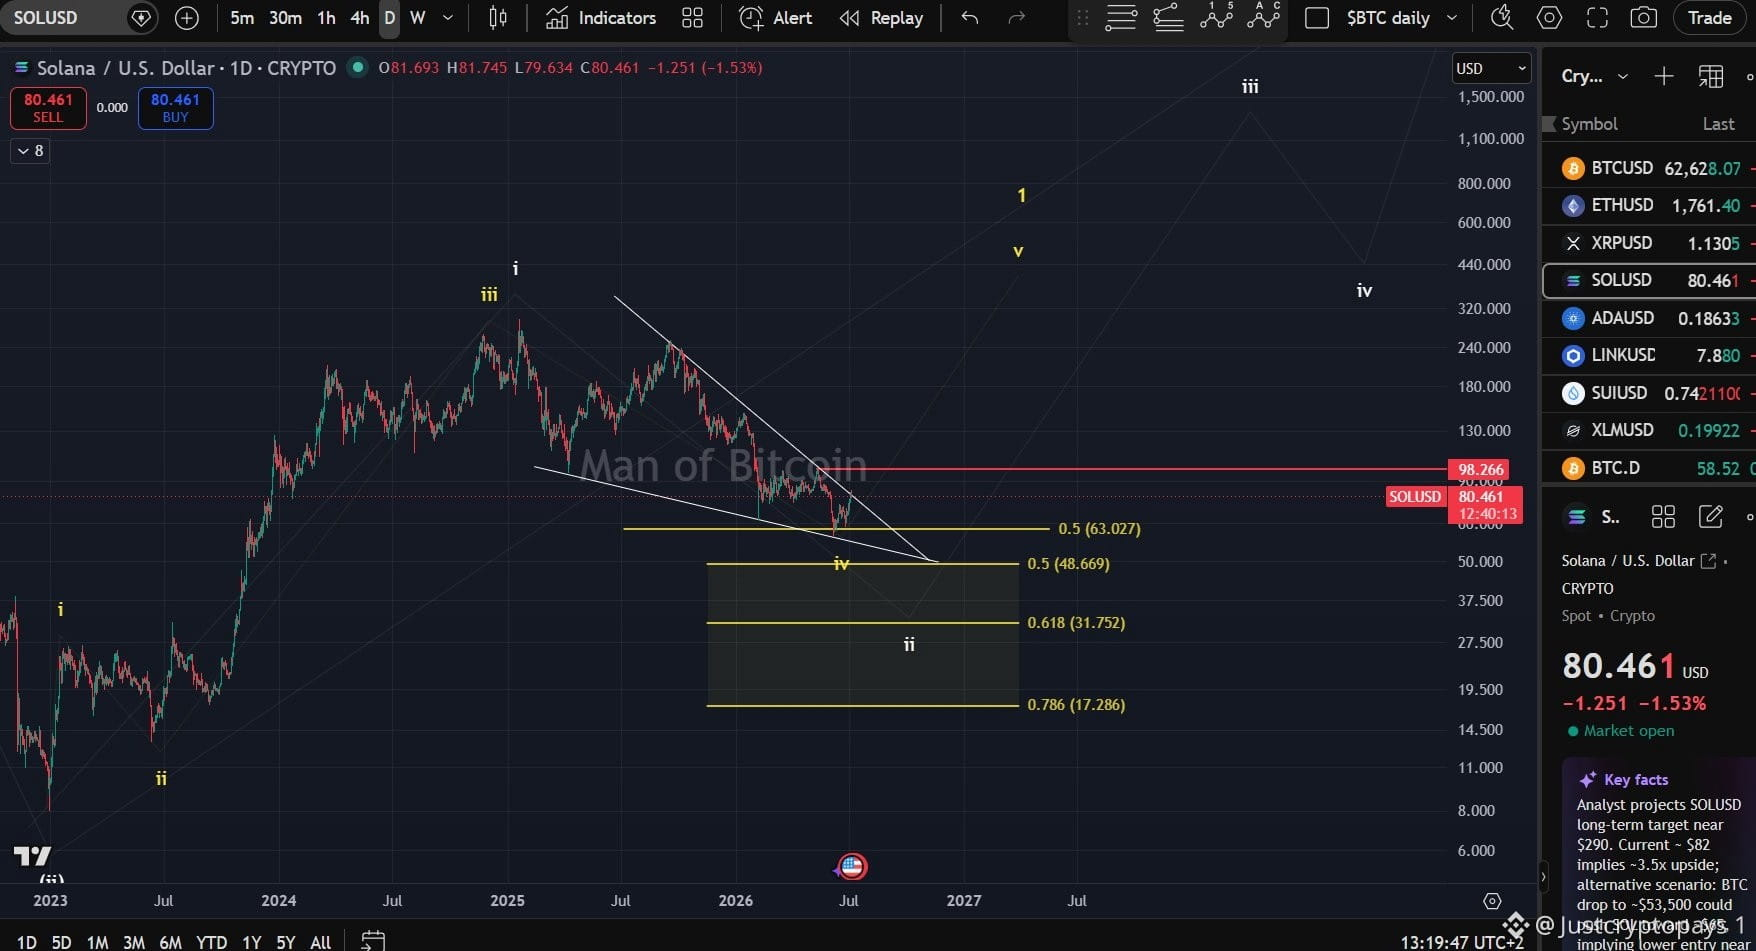Select the horizontal lines drawing tool

(x=1121, y=18)
